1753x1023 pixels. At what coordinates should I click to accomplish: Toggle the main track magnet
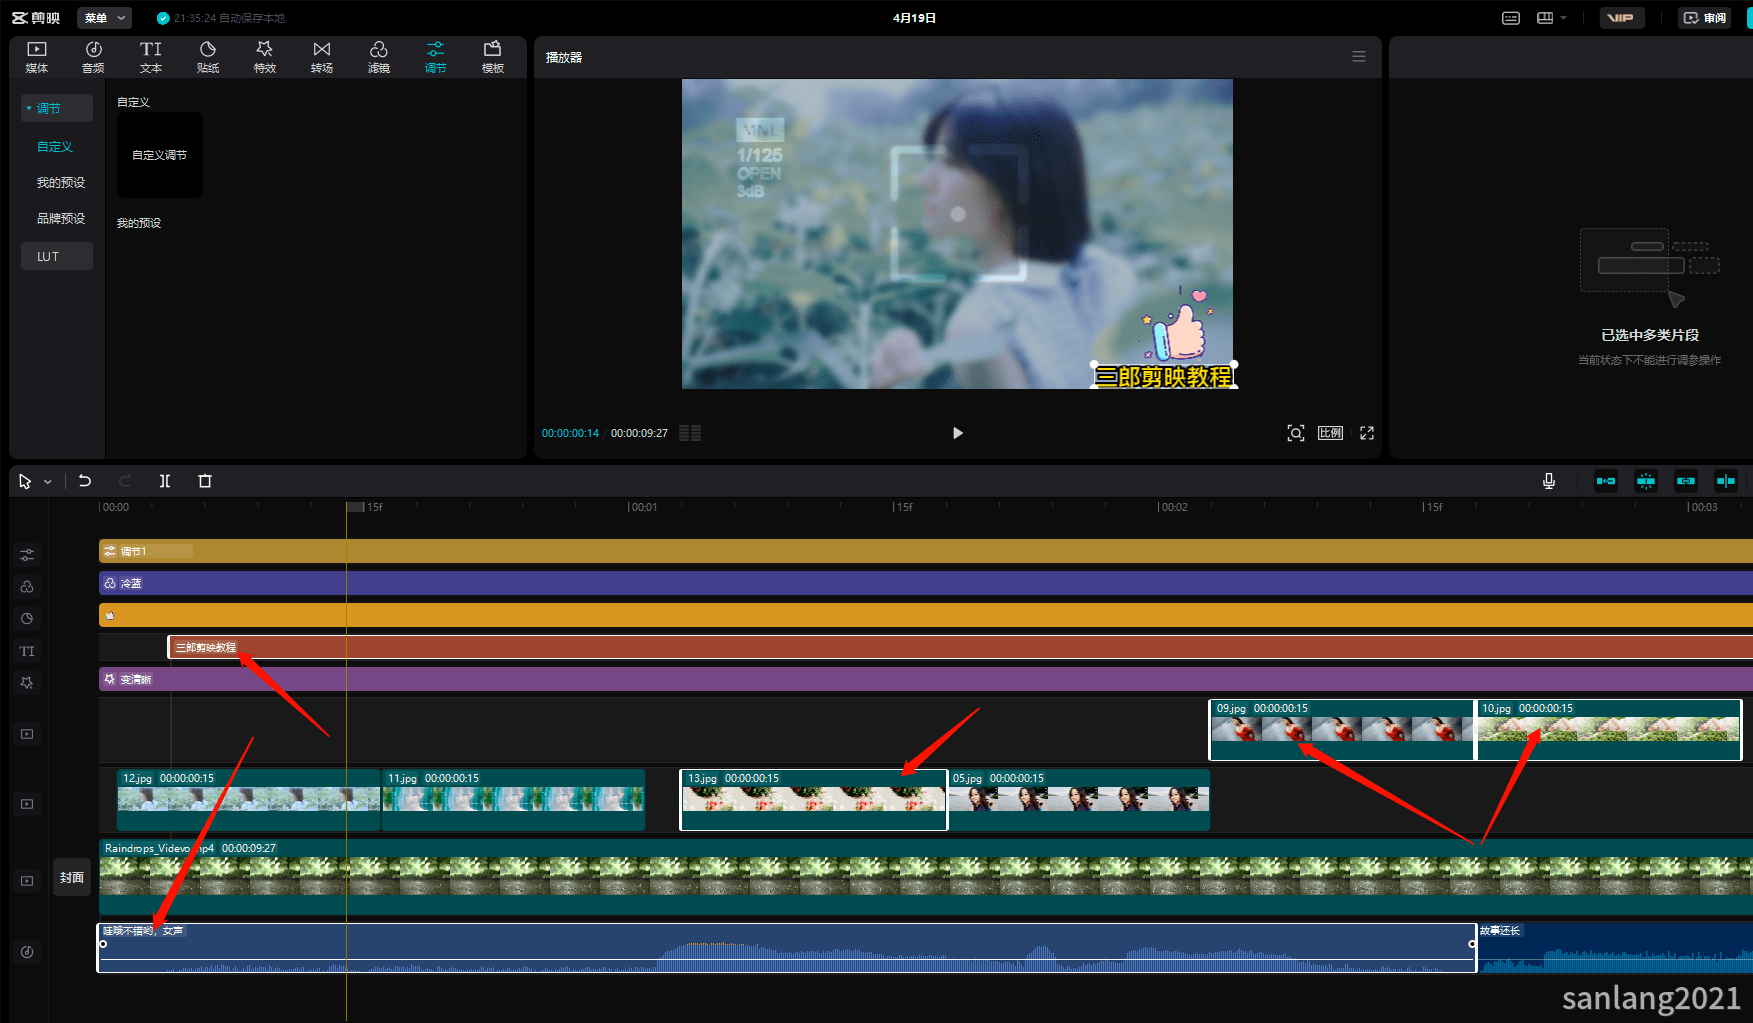point(1606,481)
